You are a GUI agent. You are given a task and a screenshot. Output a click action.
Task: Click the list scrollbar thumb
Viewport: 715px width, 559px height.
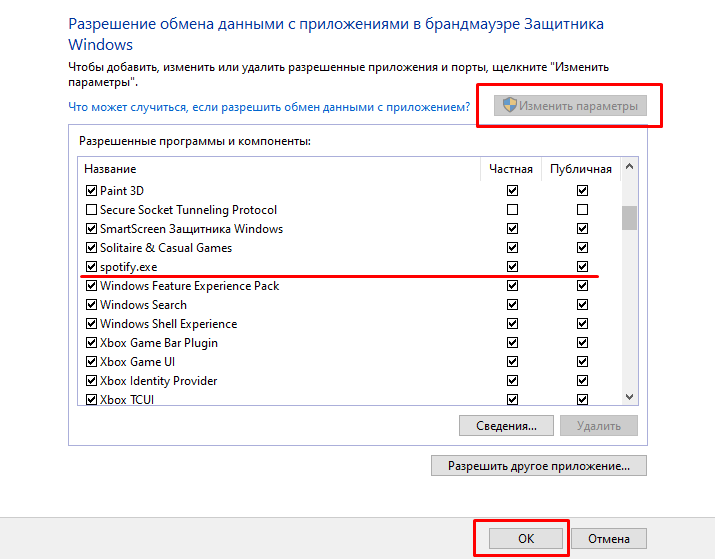point(629,217)
